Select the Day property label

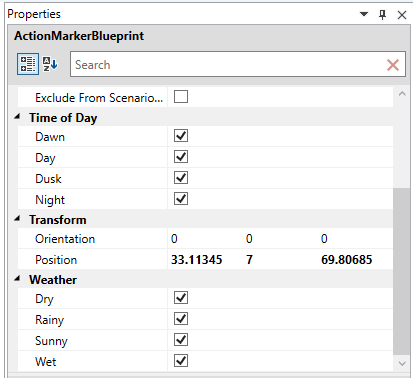(x=45, y=158)
